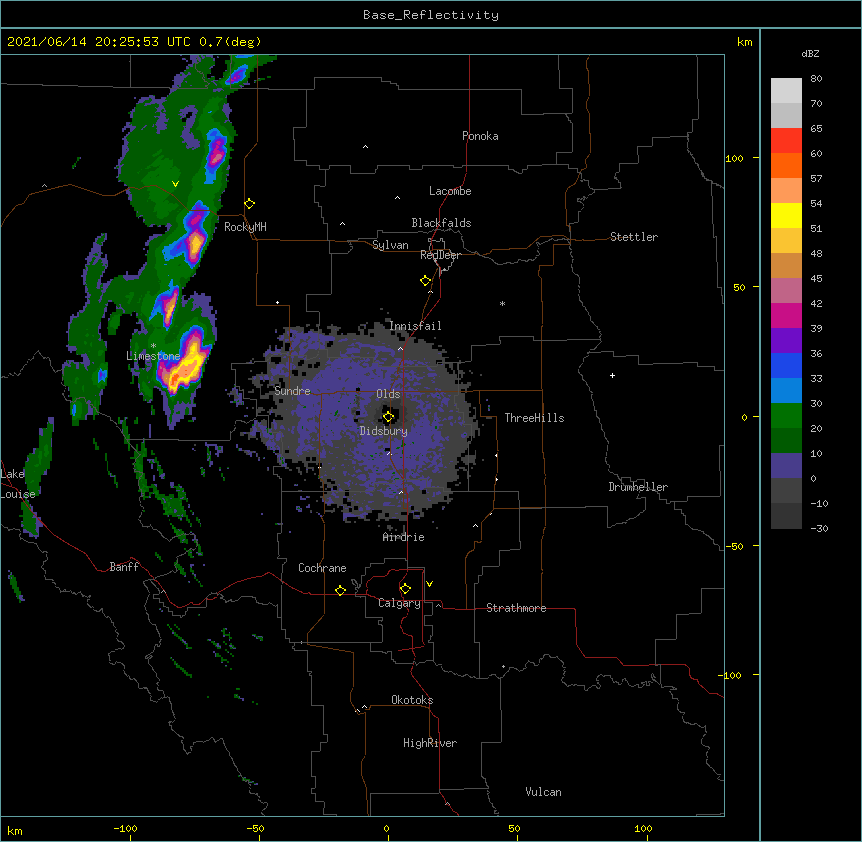Click the white plus marker north of Drumheller
862x842 pixels.
pyautogui.click(x=612, y=375)
